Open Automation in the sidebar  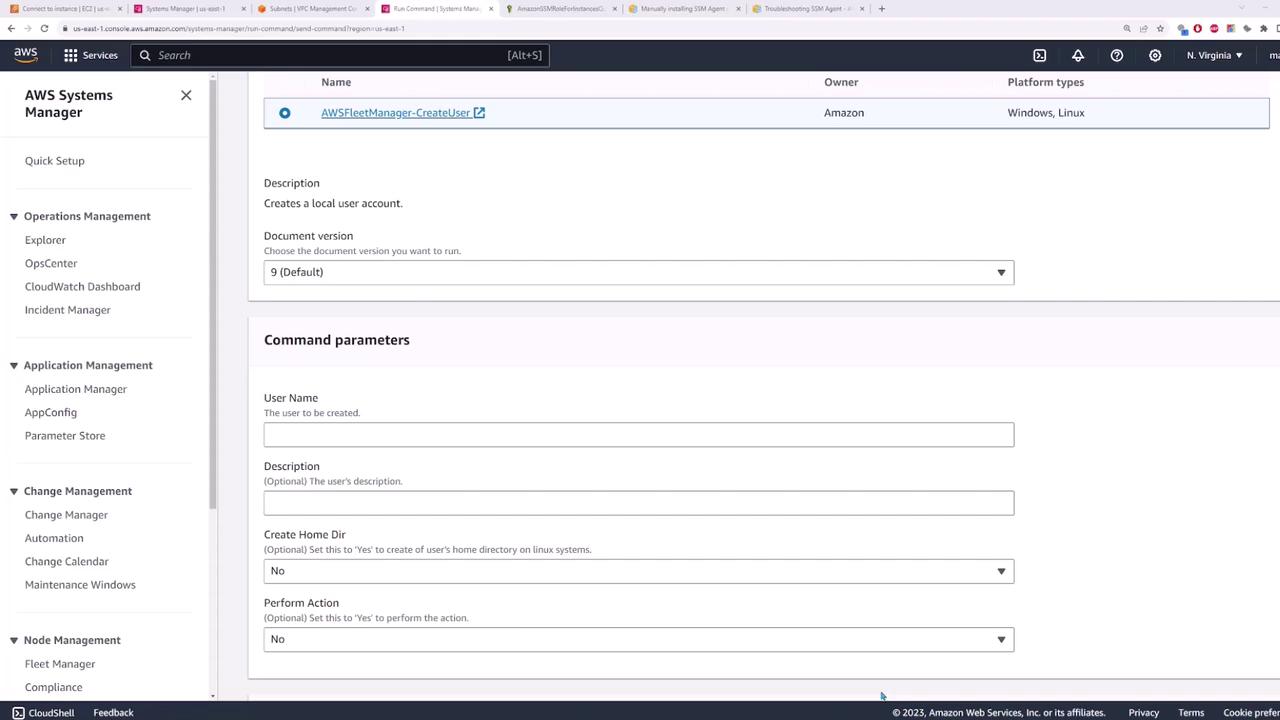pyautogui.click(x=54, y=538)
